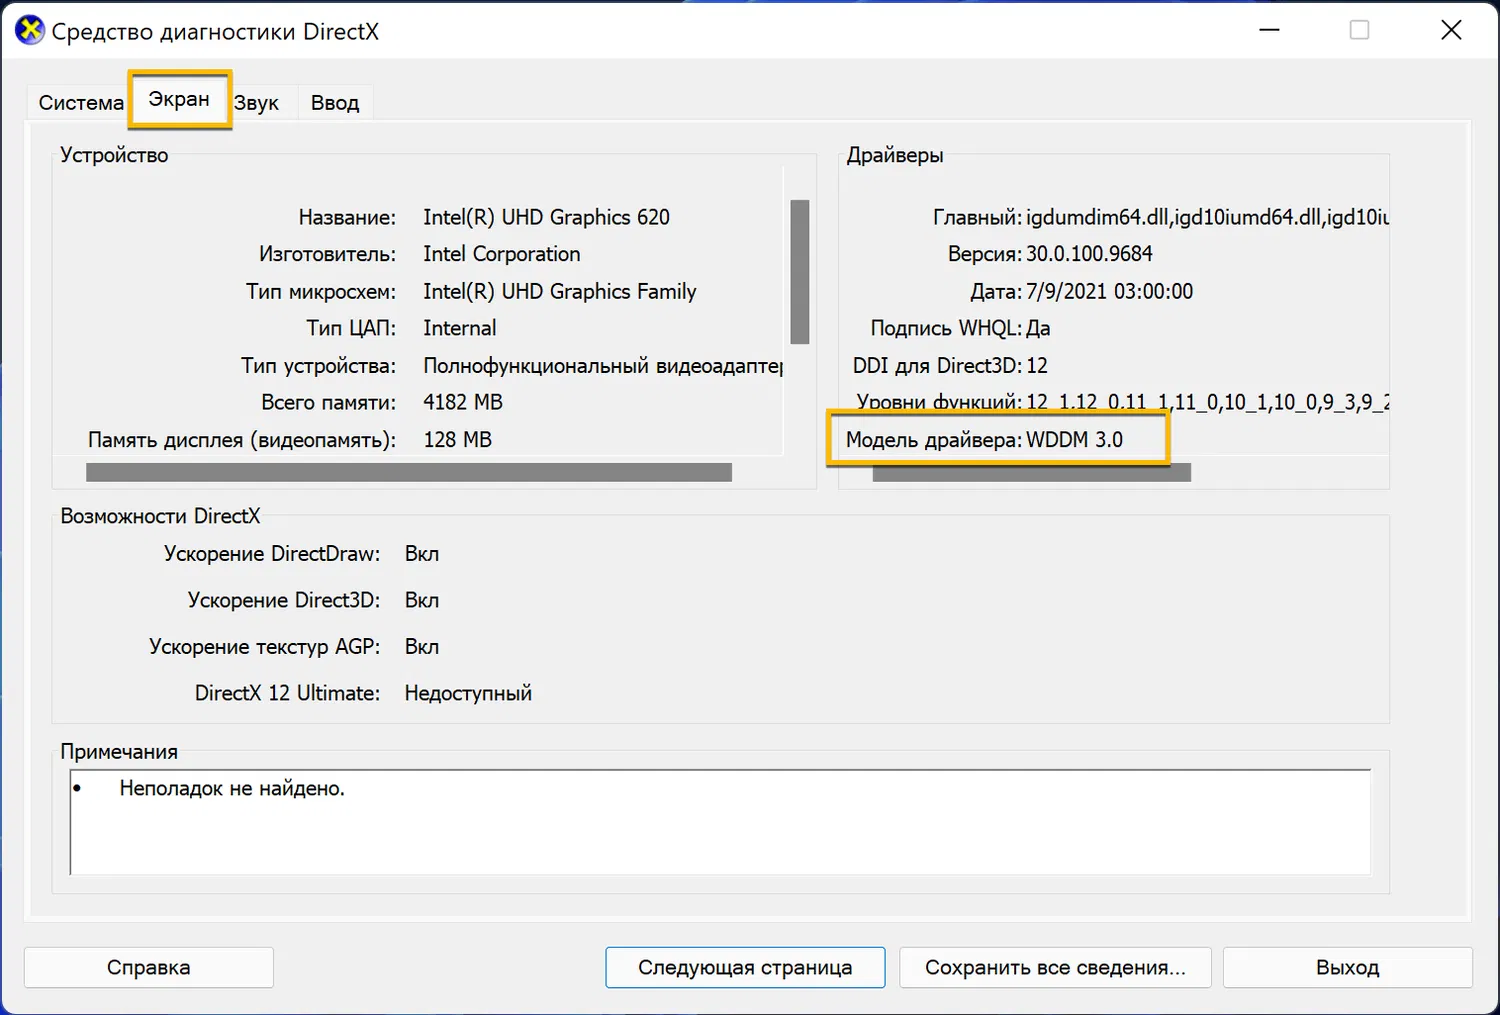Screen dimensions: 1500x1015
Task: Click the WDDM 3.0 driver model value
Action: point(1074,439)
